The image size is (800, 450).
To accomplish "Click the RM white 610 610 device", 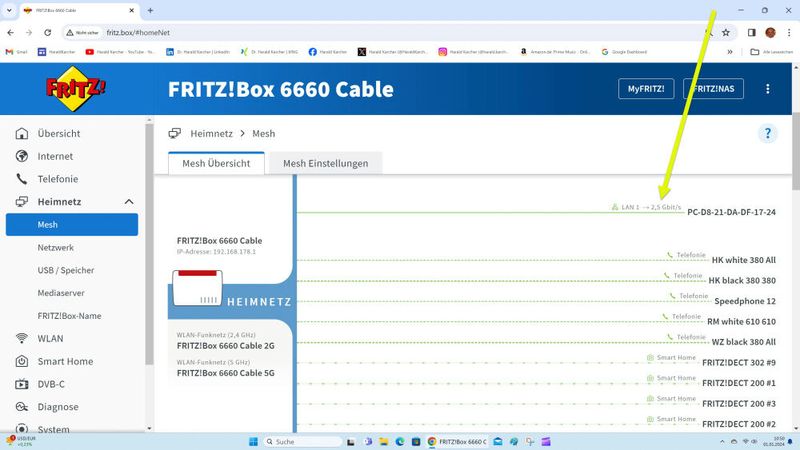I will [741, 321].
